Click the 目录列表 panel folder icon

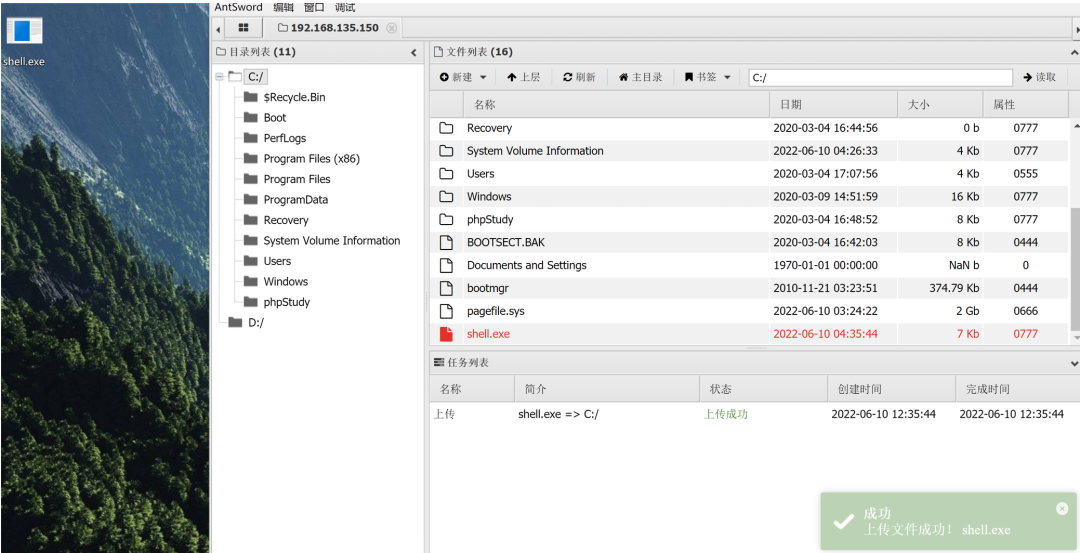[x=220, y=52]
